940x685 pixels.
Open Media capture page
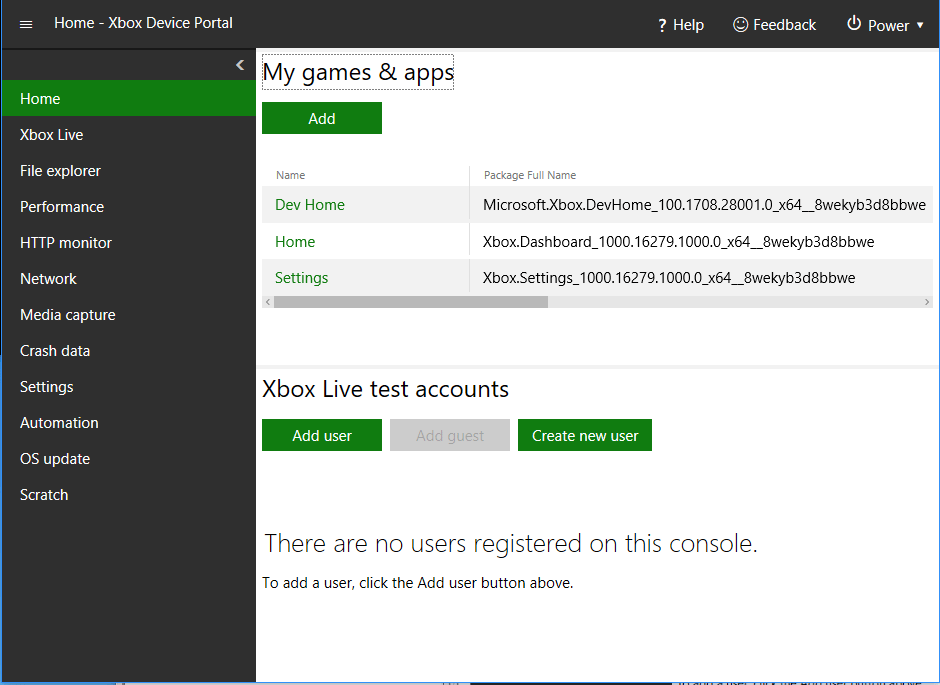pyautogui.click(x=129, y=315)
